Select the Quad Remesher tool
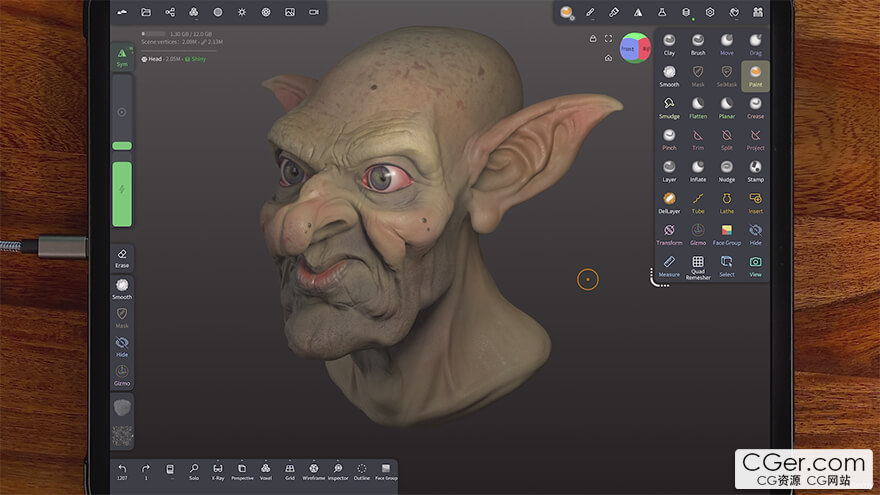Screen dimensions: 880x495 698,262
